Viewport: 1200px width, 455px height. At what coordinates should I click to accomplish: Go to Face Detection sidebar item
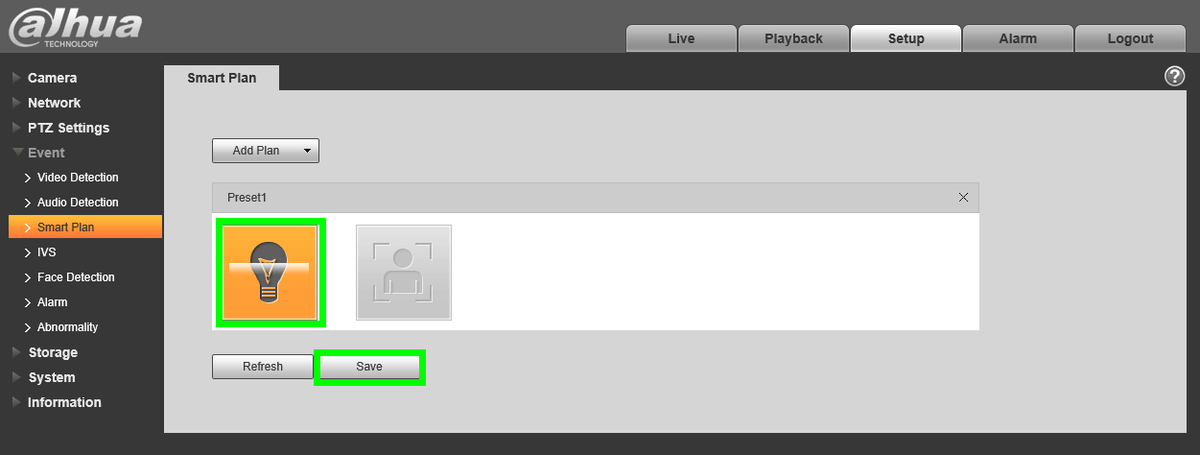(76, 278)
